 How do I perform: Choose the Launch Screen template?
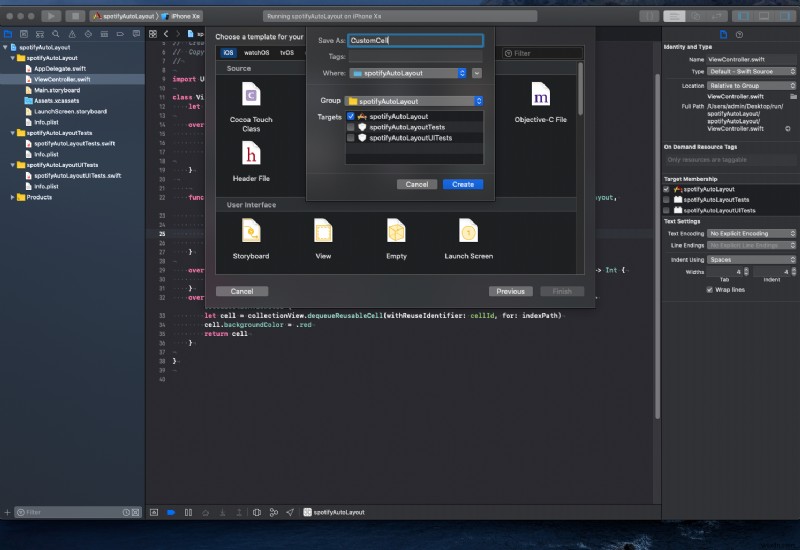point(468,232)
